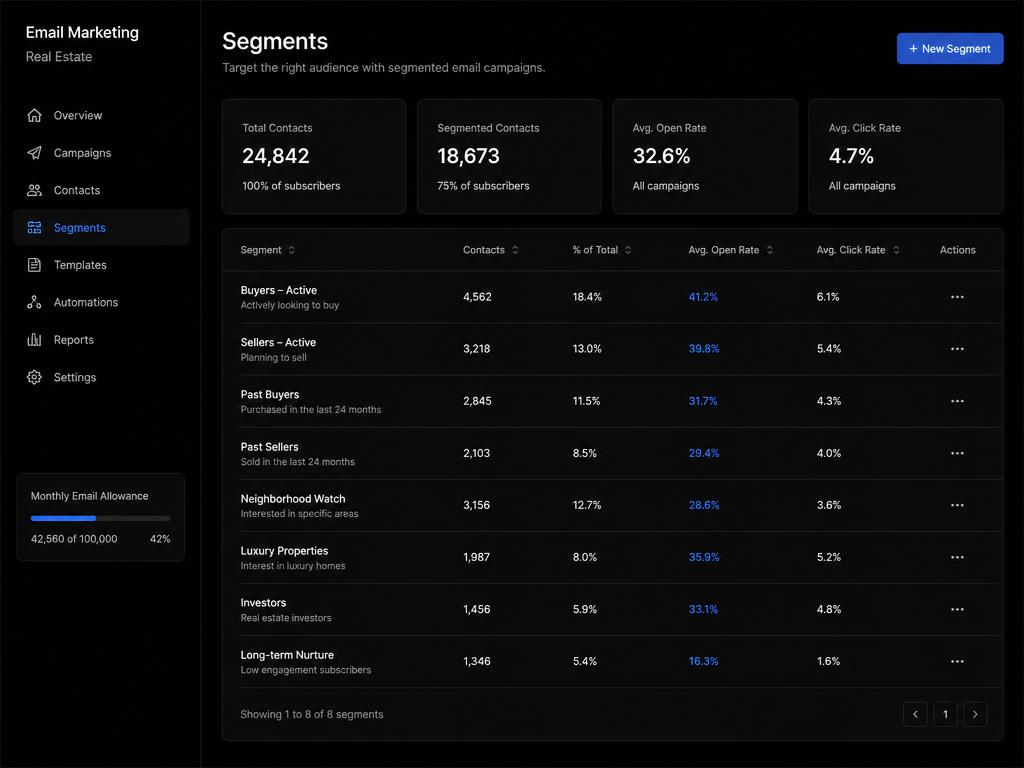Click the Email Marketing app title
The height and width of the screenshot is (768, 1024).
(82, 32)
